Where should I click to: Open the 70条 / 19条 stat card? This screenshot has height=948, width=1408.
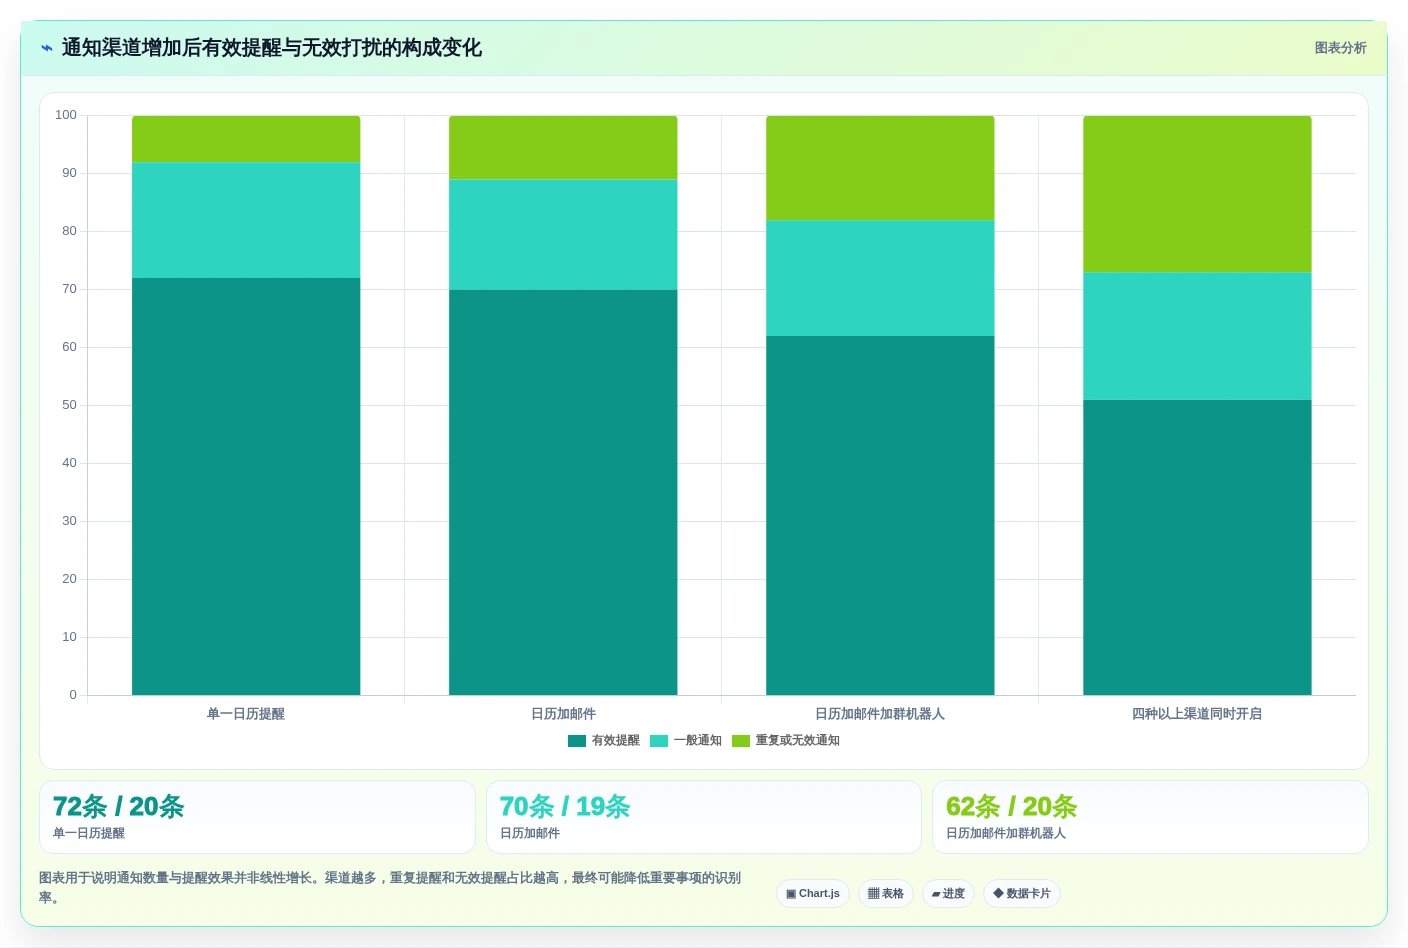[704, 817]
